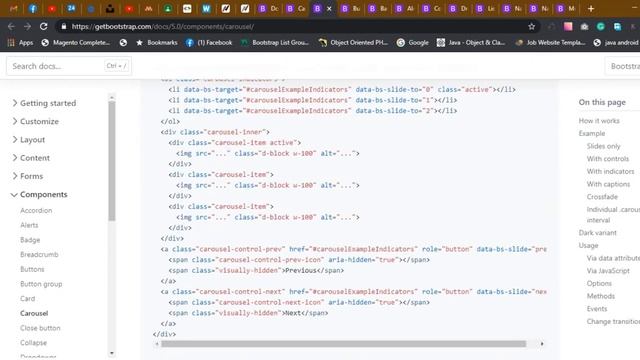Switch to the Bootstrap tab labeled Li
Image resolution: width=640 pixels, height=360 pixels.
point(486,9)
